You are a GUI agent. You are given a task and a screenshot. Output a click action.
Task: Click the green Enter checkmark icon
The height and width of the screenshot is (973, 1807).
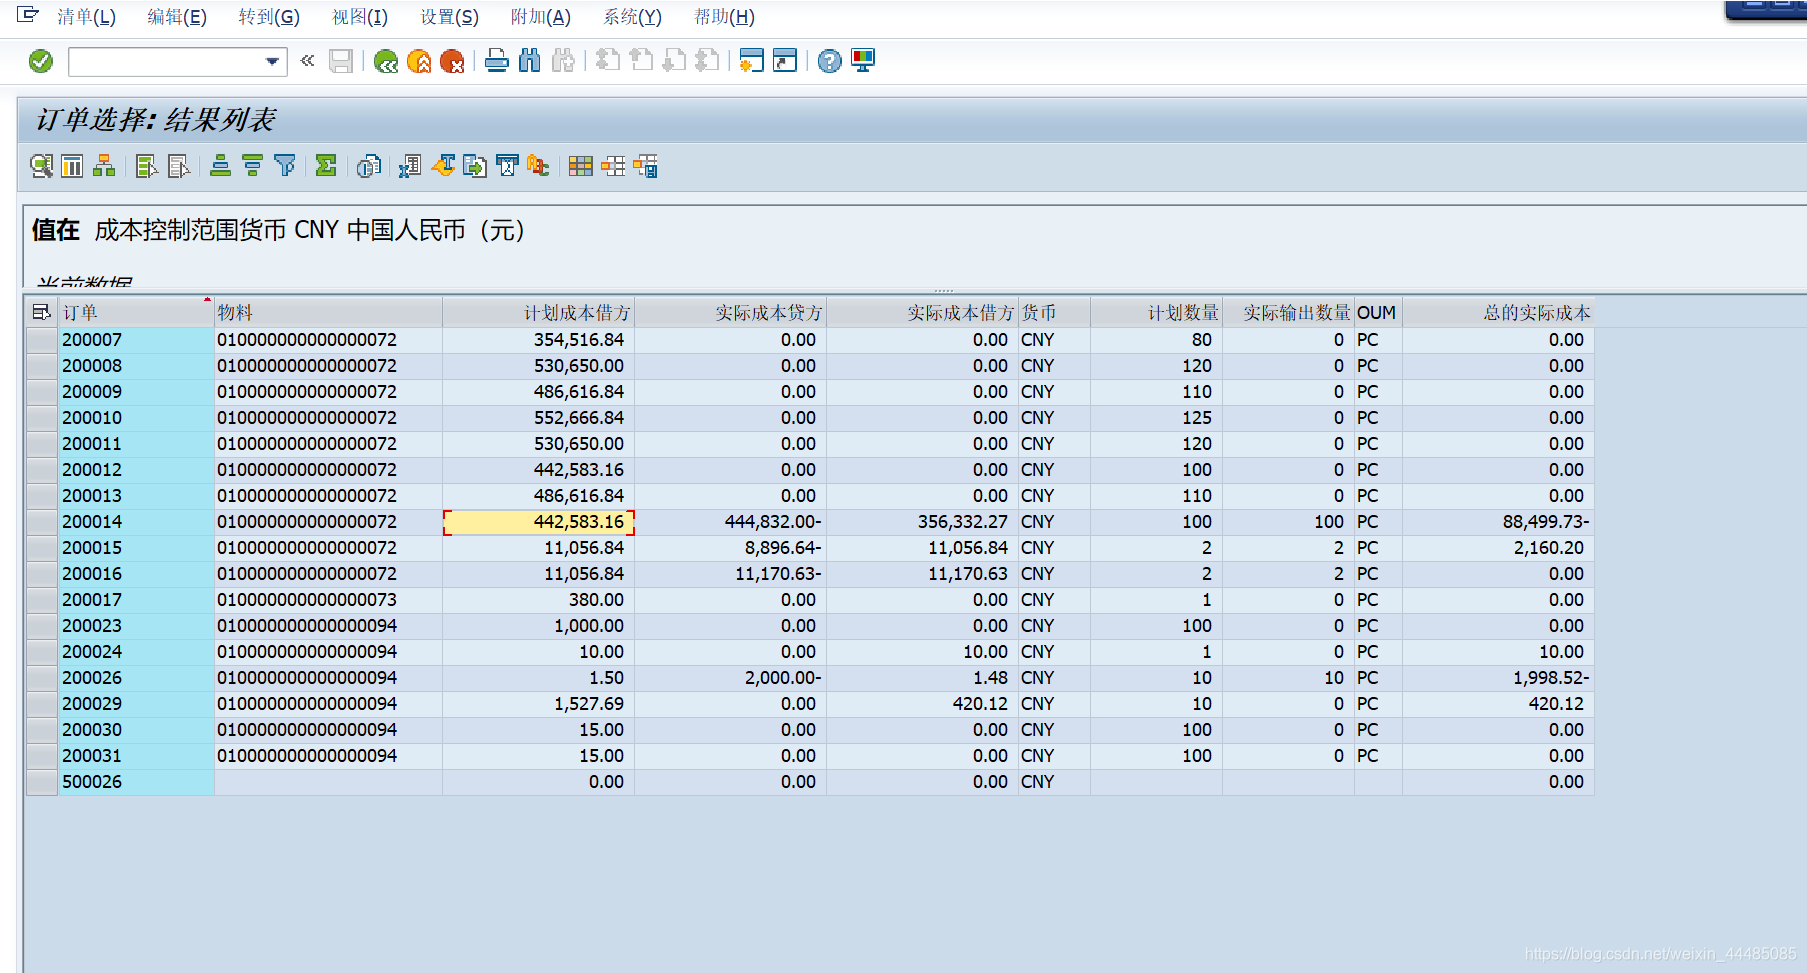click(41, 61)
